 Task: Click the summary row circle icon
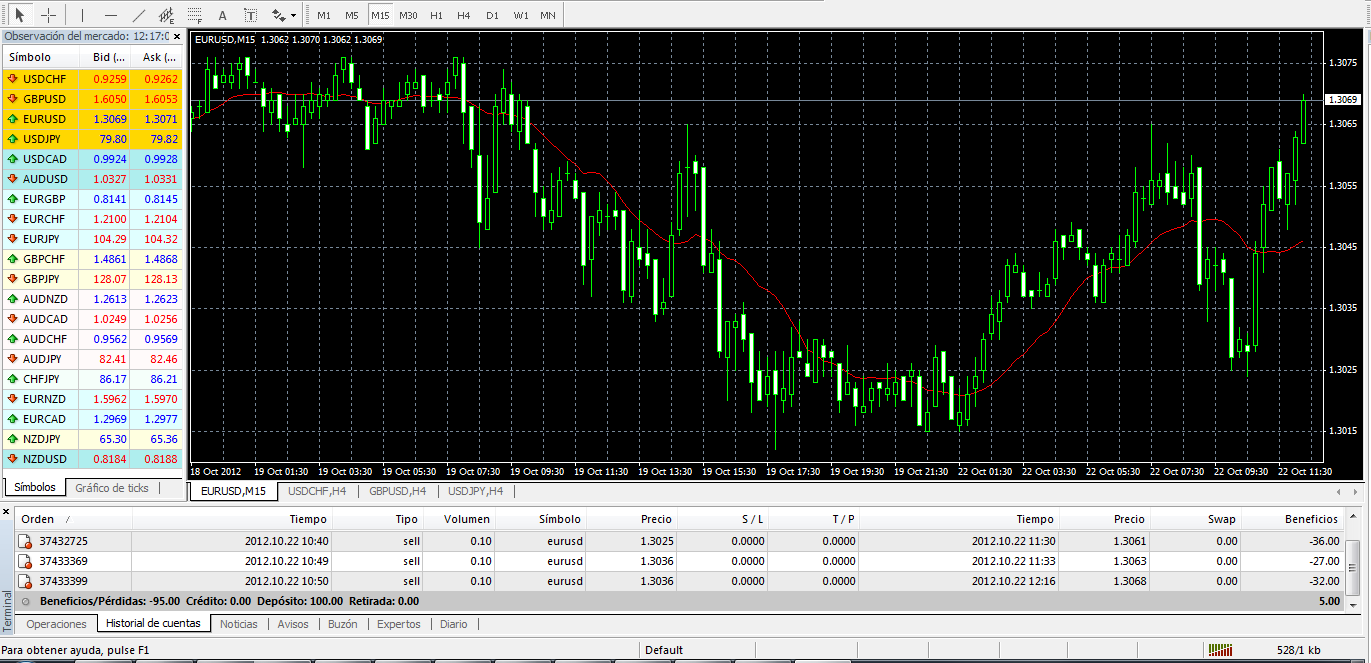[x=26, y=601]
